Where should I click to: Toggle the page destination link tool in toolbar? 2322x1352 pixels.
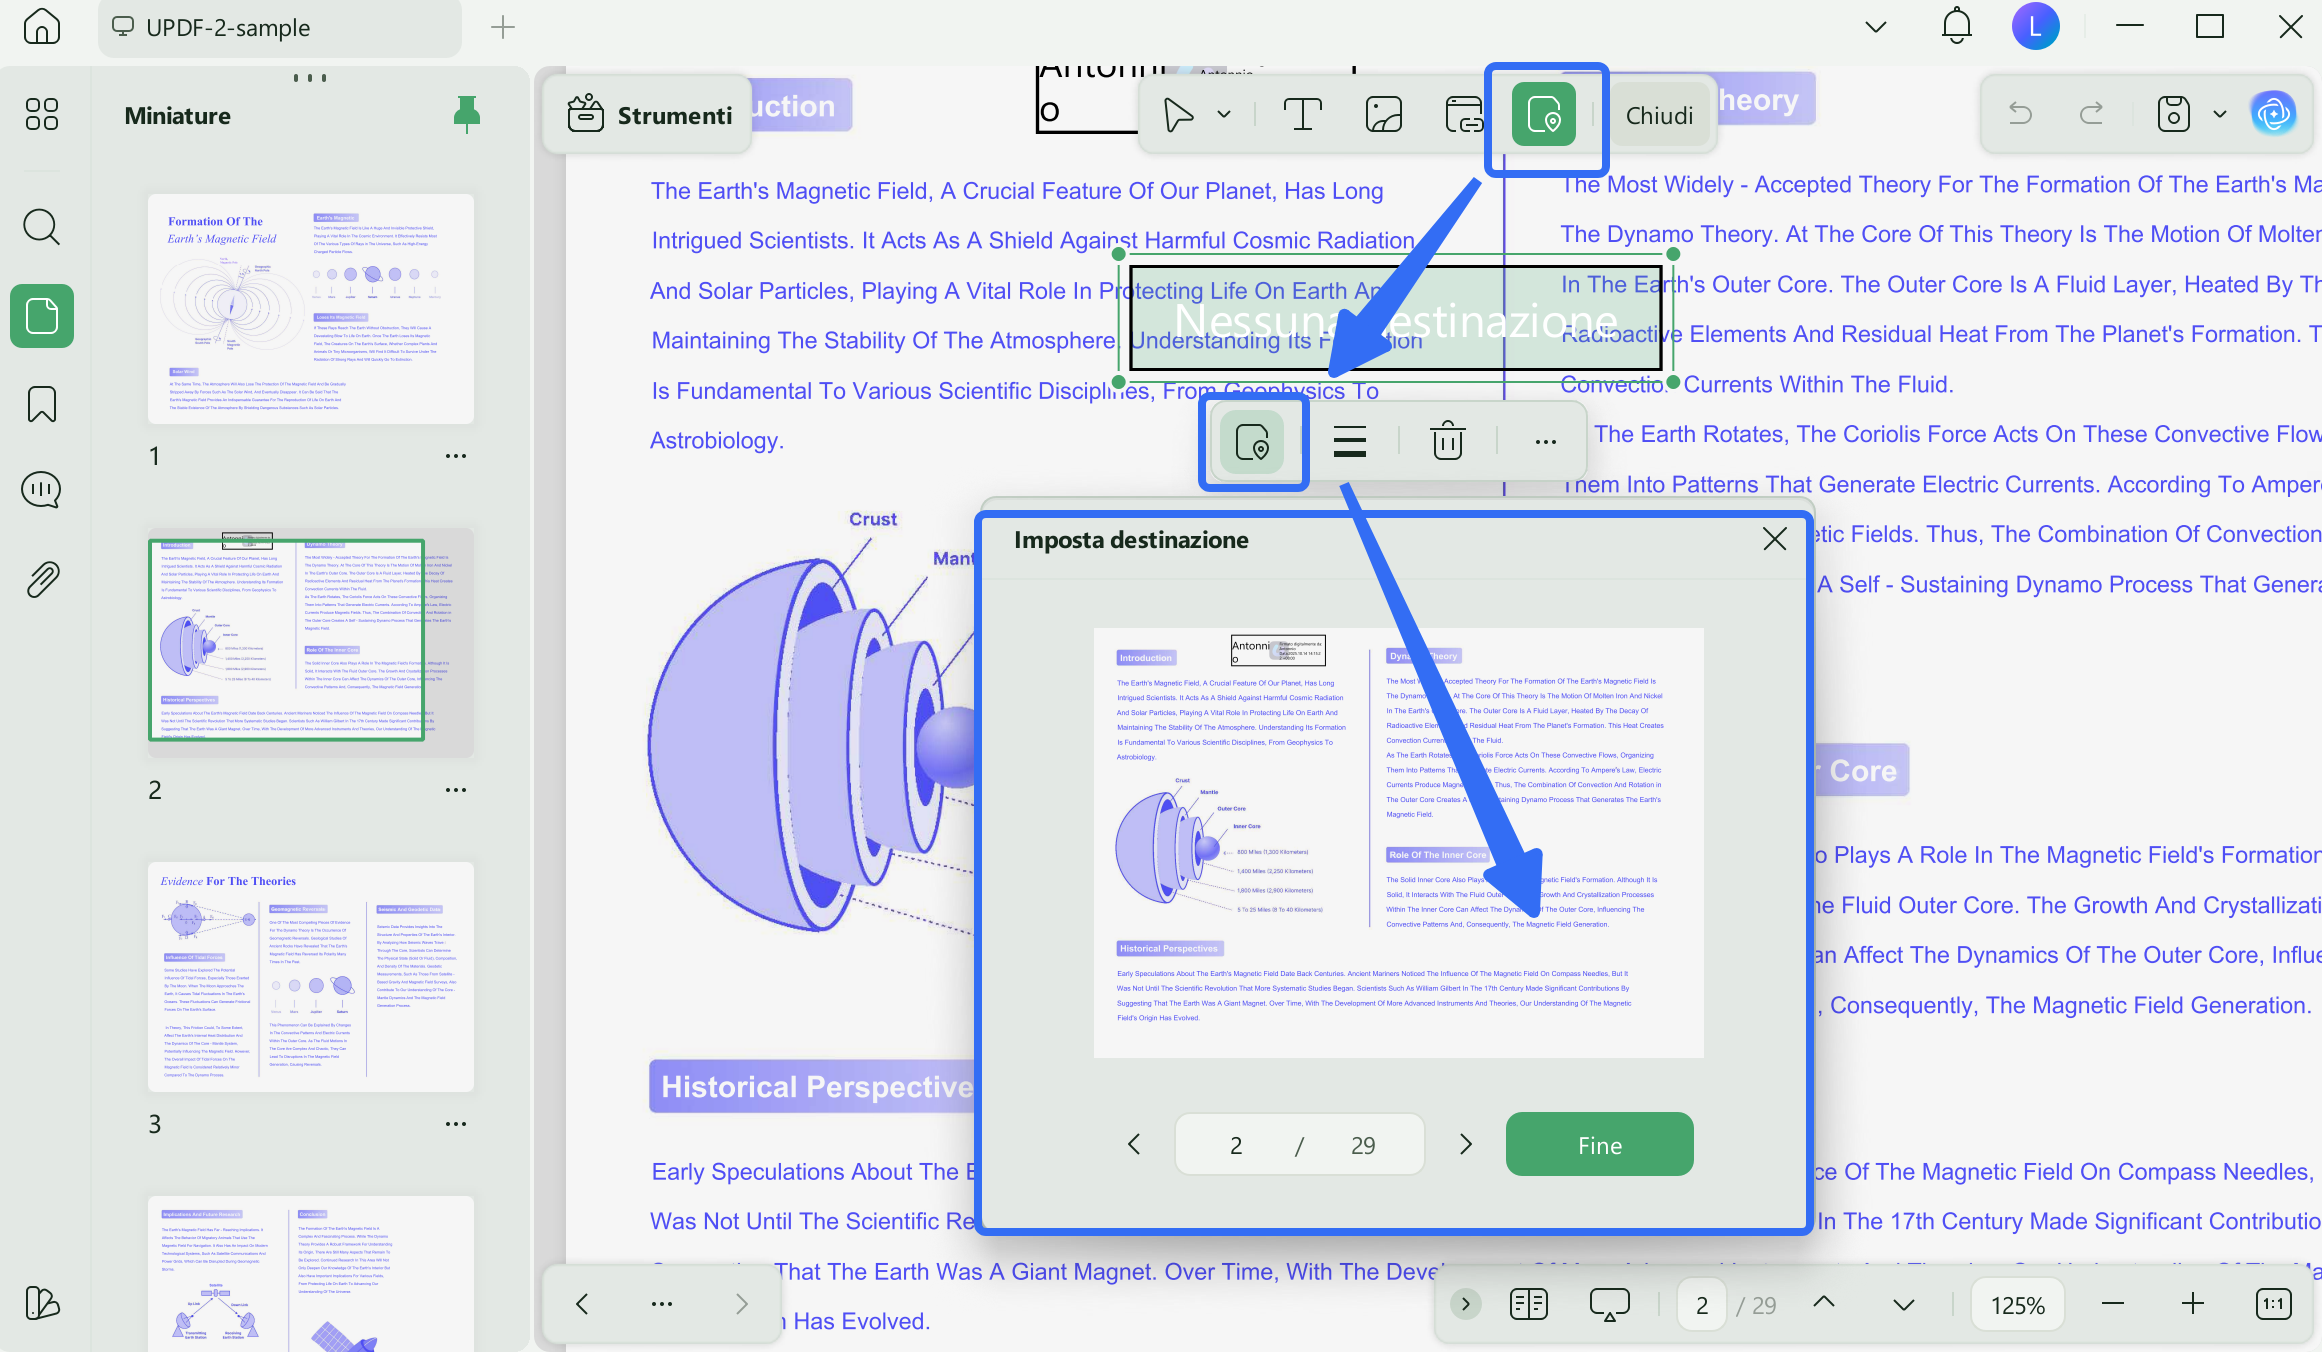[1544, 115]
